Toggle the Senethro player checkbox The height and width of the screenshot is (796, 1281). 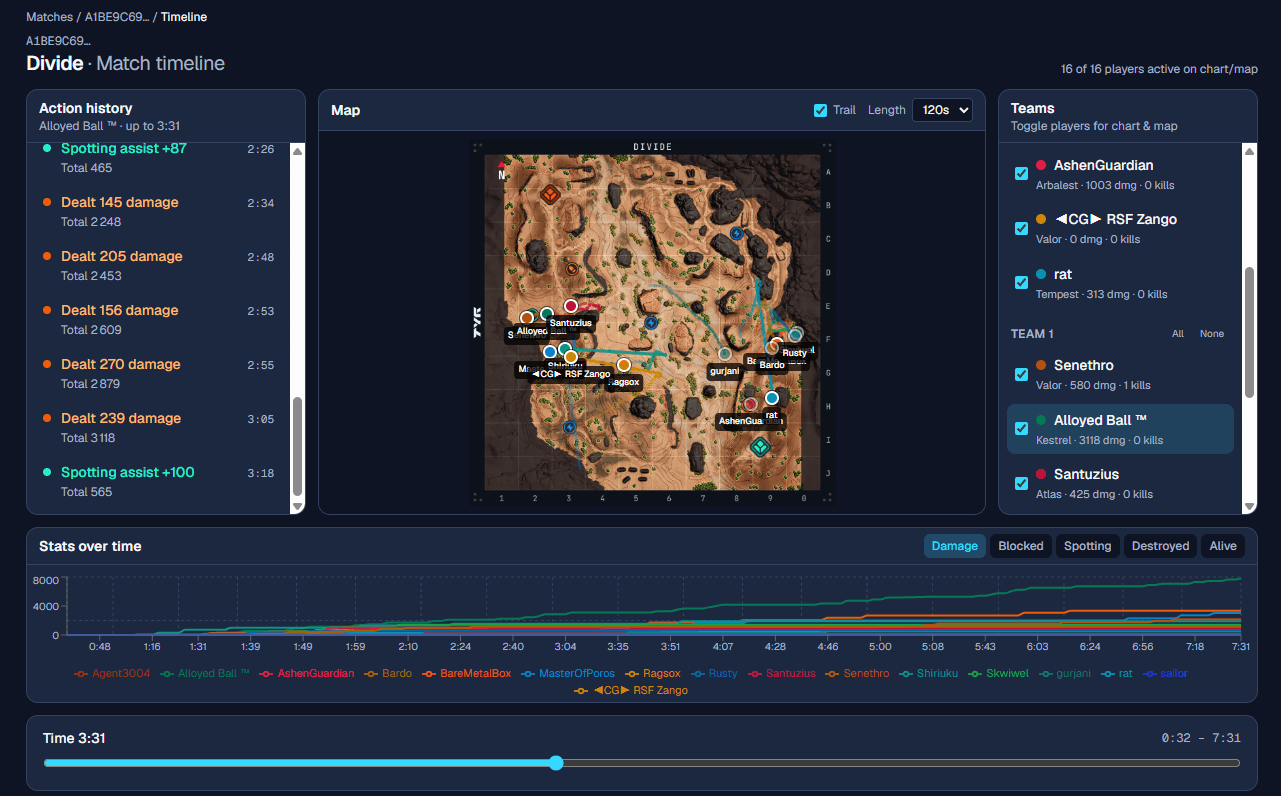click(x=1021, y=374)
